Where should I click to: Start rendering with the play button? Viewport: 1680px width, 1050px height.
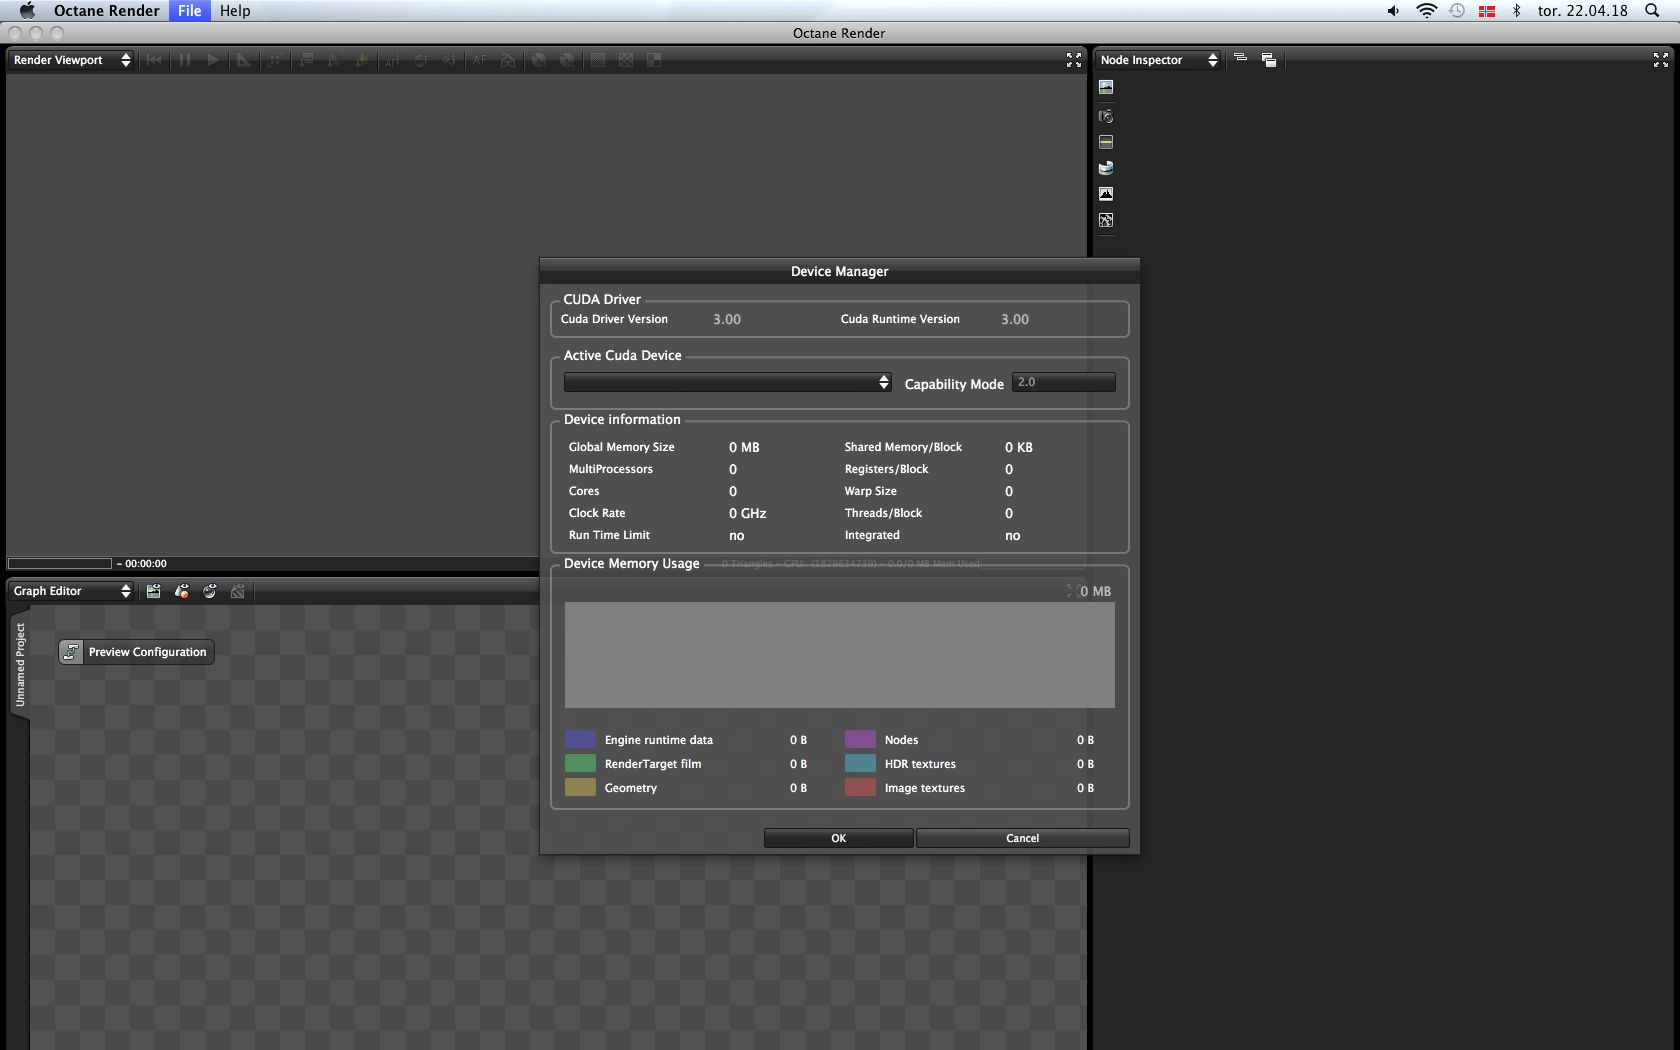(213, 60)
